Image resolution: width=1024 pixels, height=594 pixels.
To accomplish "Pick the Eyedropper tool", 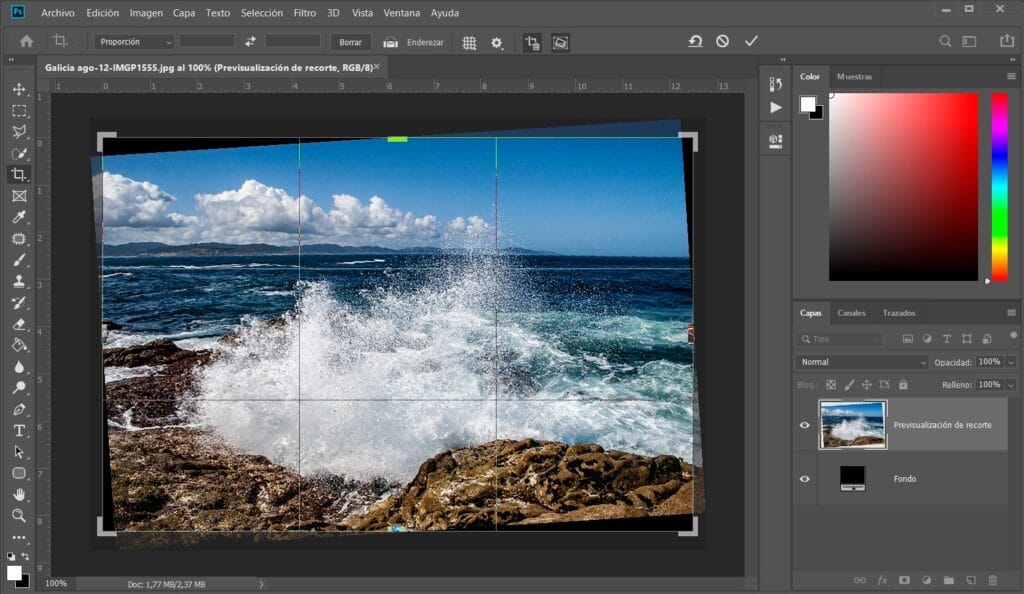I will (x=19, y=217).
